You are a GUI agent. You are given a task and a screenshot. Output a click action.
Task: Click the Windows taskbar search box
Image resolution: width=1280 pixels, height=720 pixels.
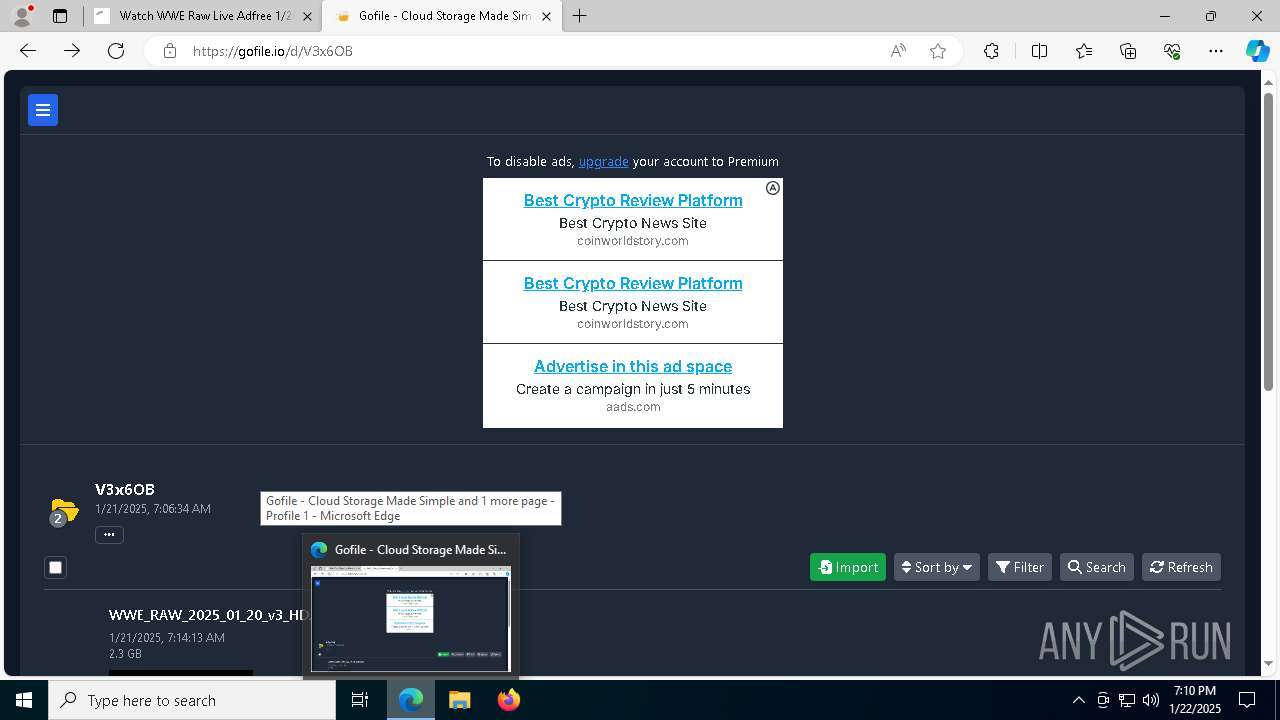point(192,700)
